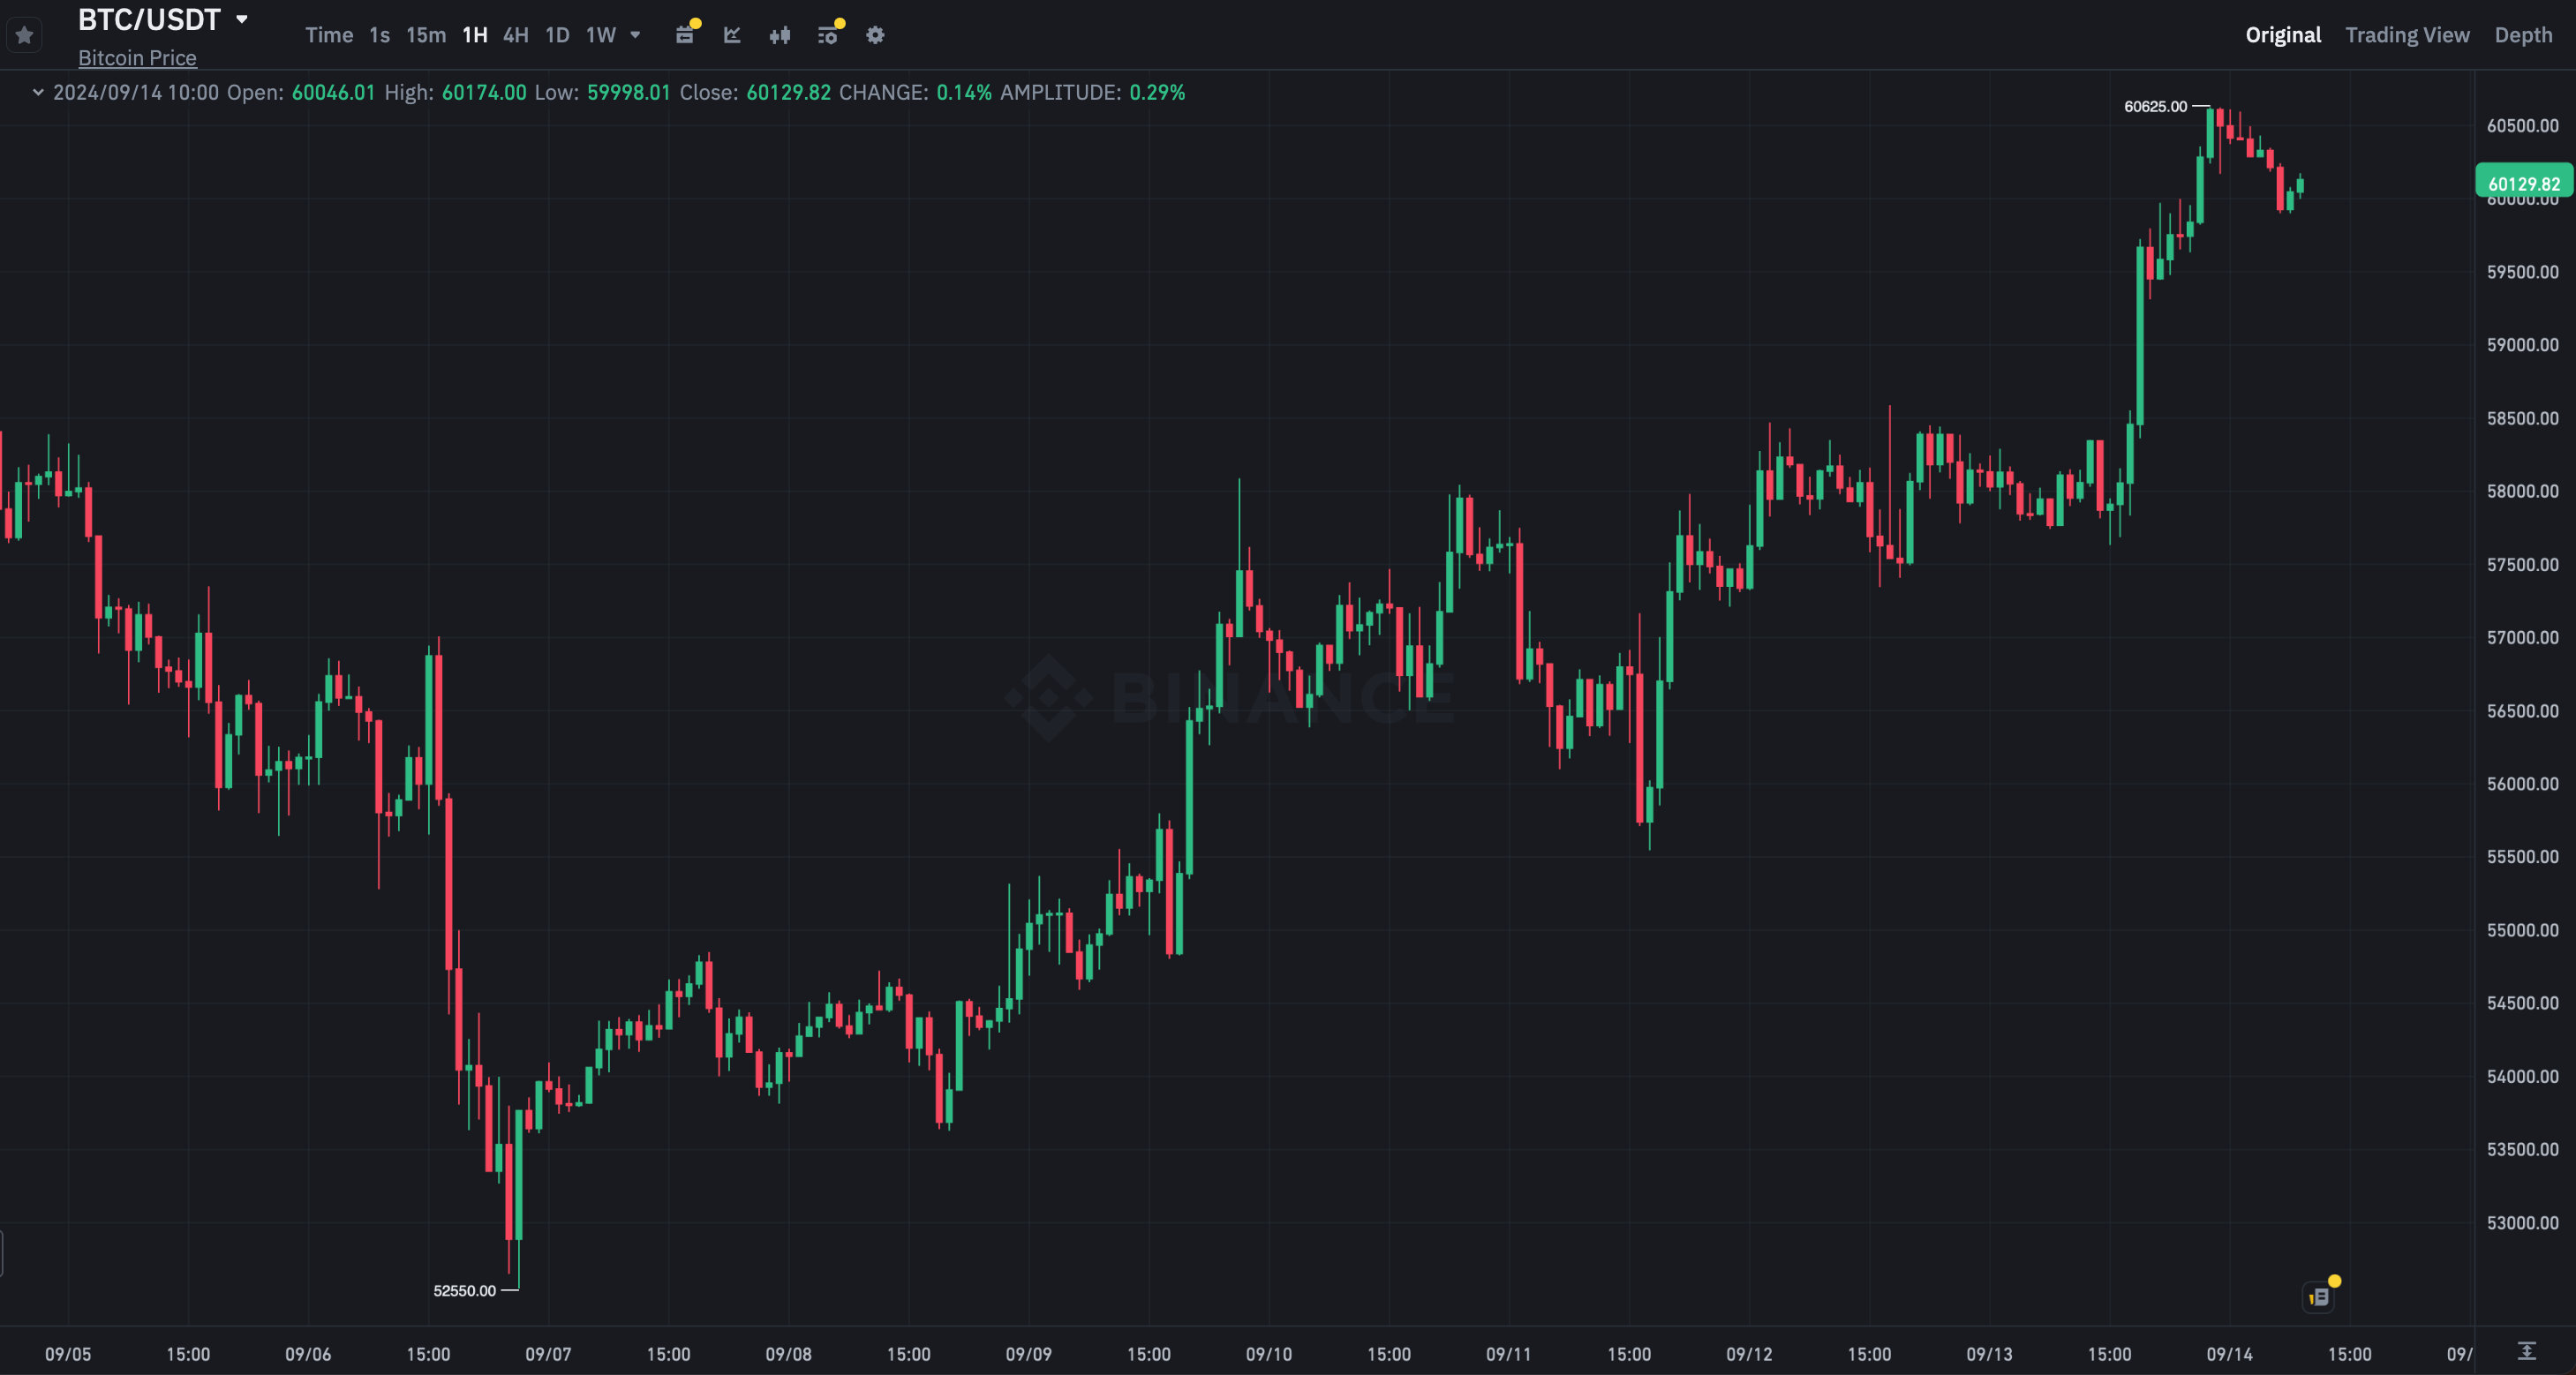Open the Bitcoin Price link
Viewport: 2576px width, 1375px height.
(137, 58)
